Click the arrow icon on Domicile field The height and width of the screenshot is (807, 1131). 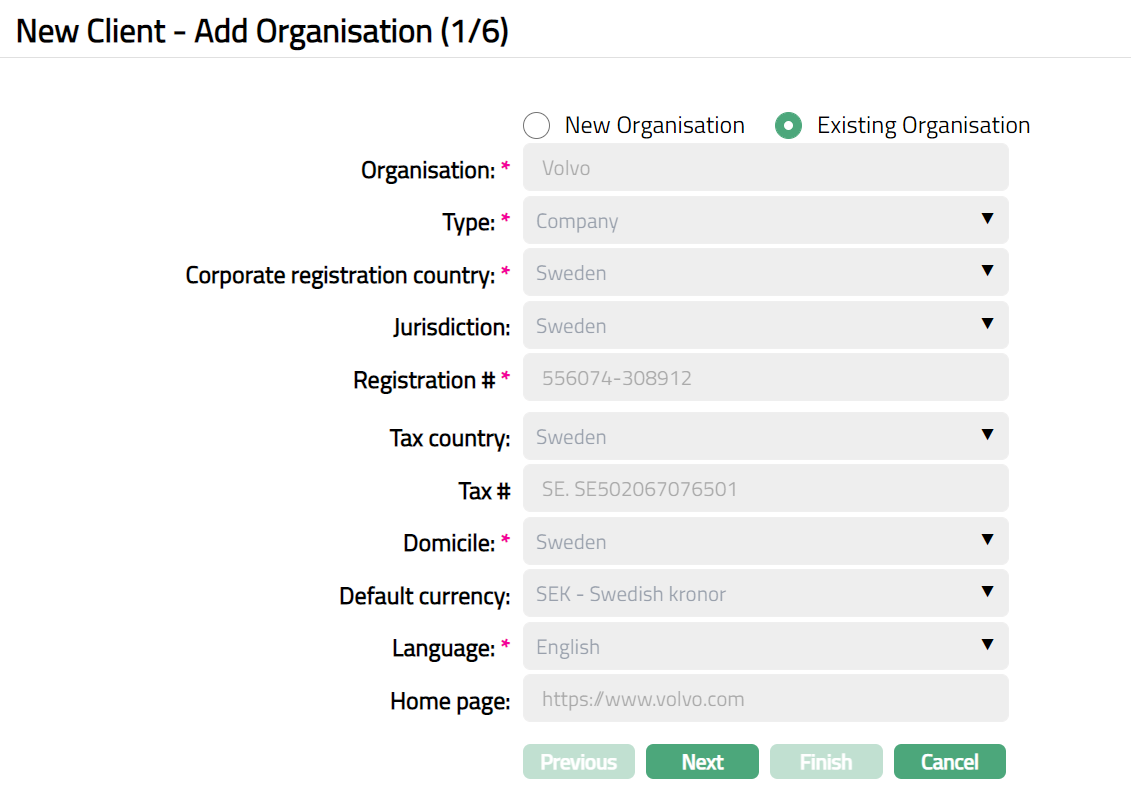click(x=987, y=540)
